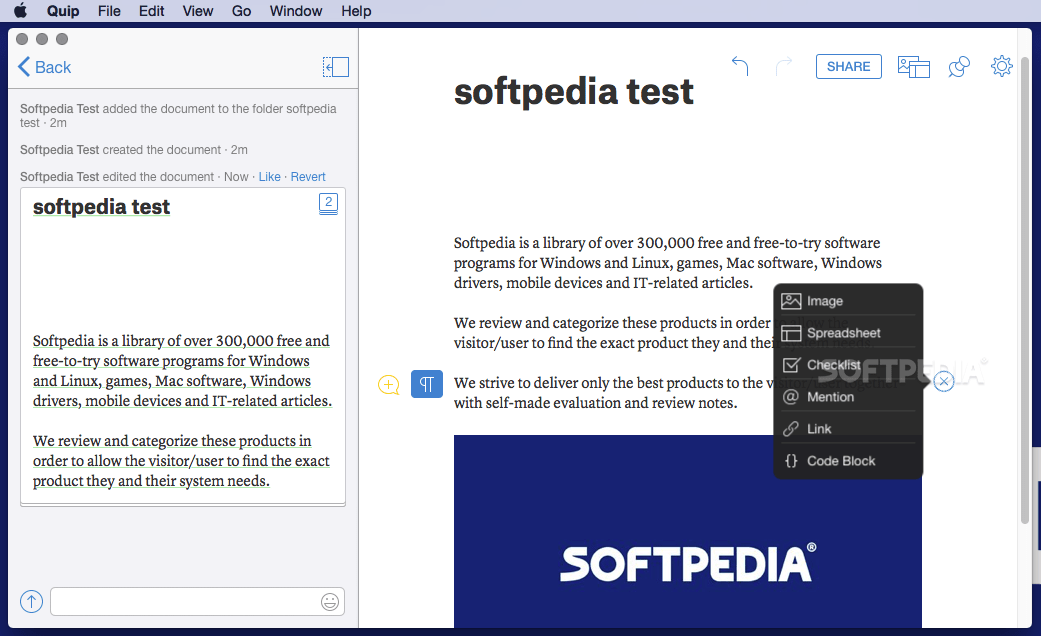Revert the latest document edit
This screenshot has width=1041, height=636.
click(307, 176)
